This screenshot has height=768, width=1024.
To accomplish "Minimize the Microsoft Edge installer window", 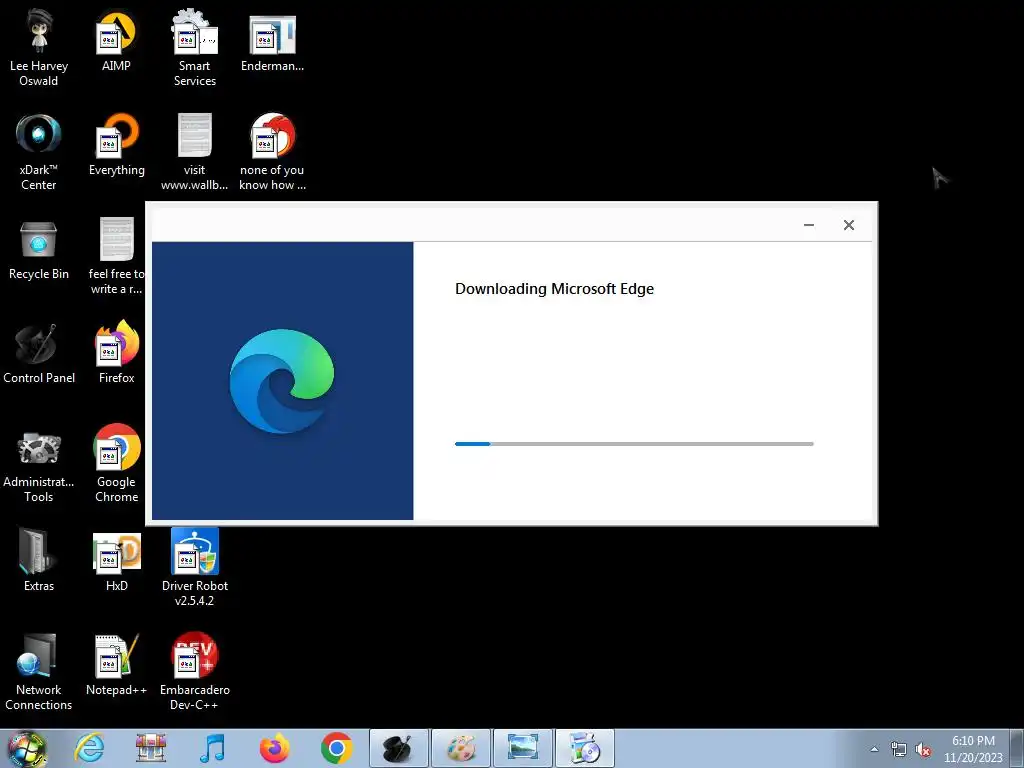I will 809,225.
